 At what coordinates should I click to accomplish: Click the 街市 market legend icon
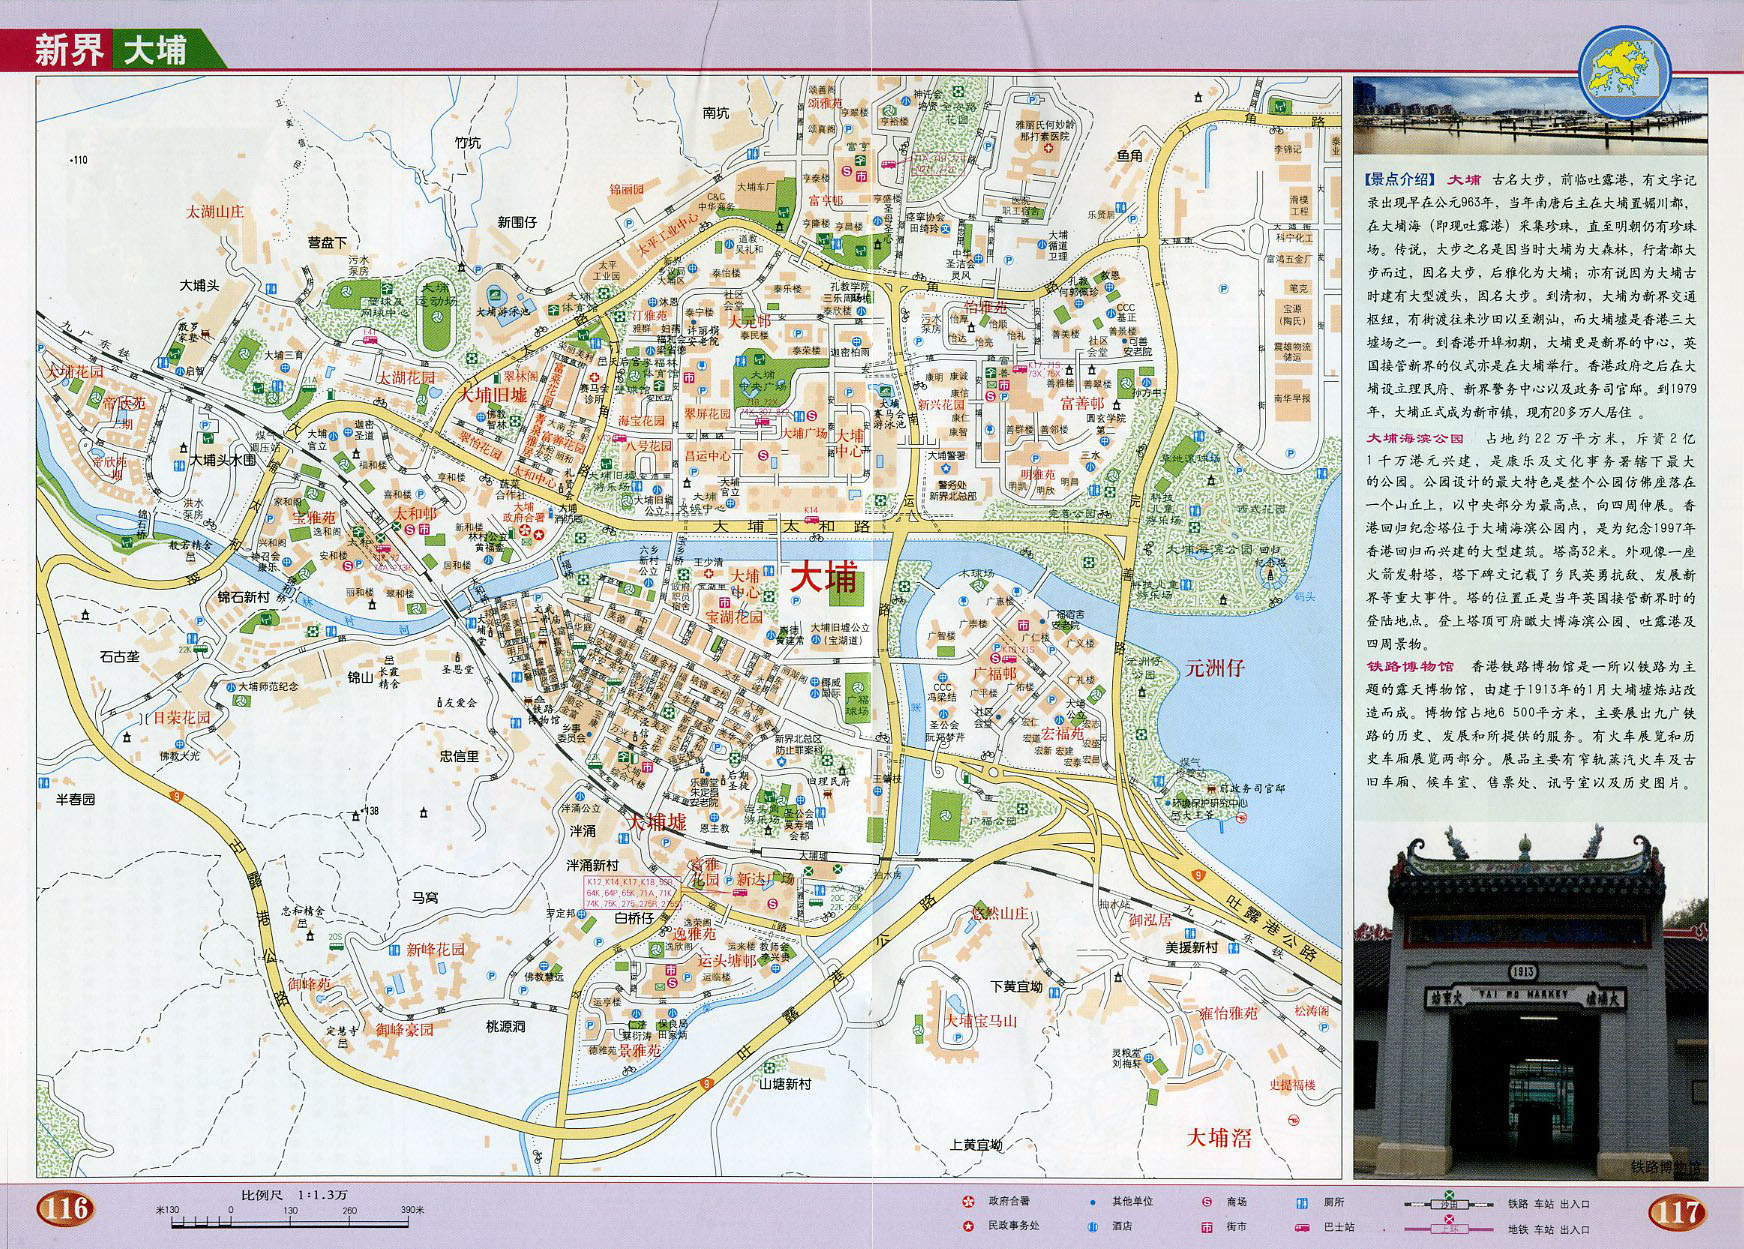pos(1206,1226)
